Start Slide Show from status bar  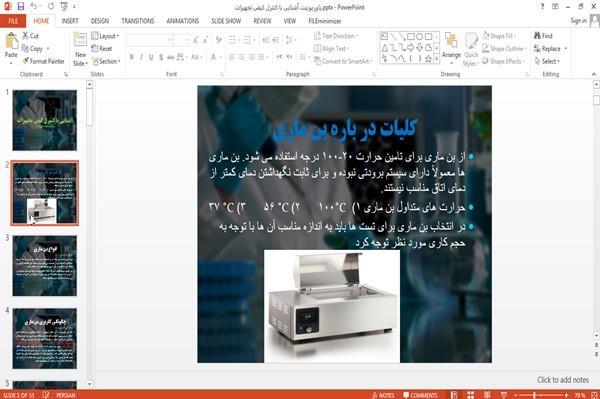tap(504, 395)
